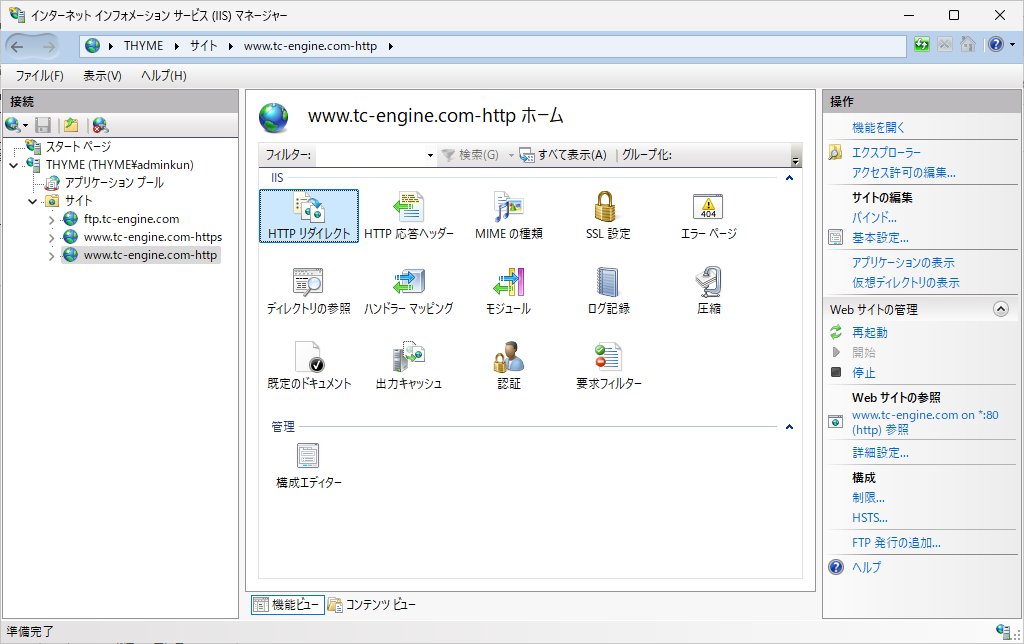The image size is (1024, 644).
Task: Open the 表示(V) menu
Action: click(102, 76)
